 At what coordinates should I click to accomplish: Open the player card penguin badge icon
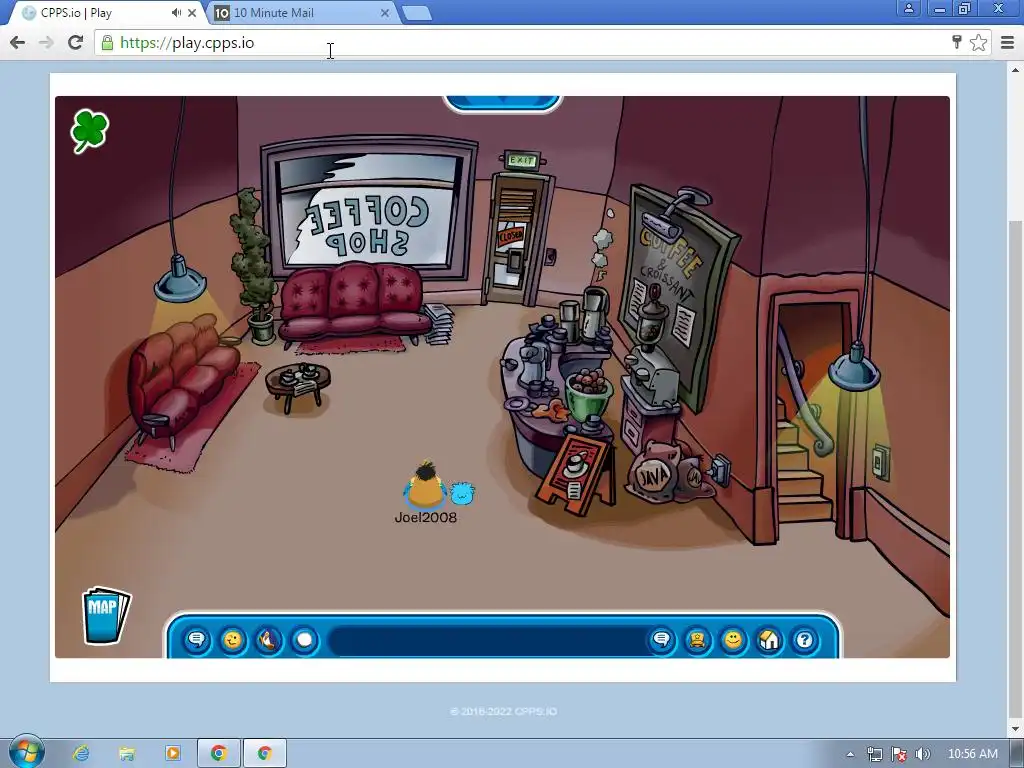click(697, 639)
